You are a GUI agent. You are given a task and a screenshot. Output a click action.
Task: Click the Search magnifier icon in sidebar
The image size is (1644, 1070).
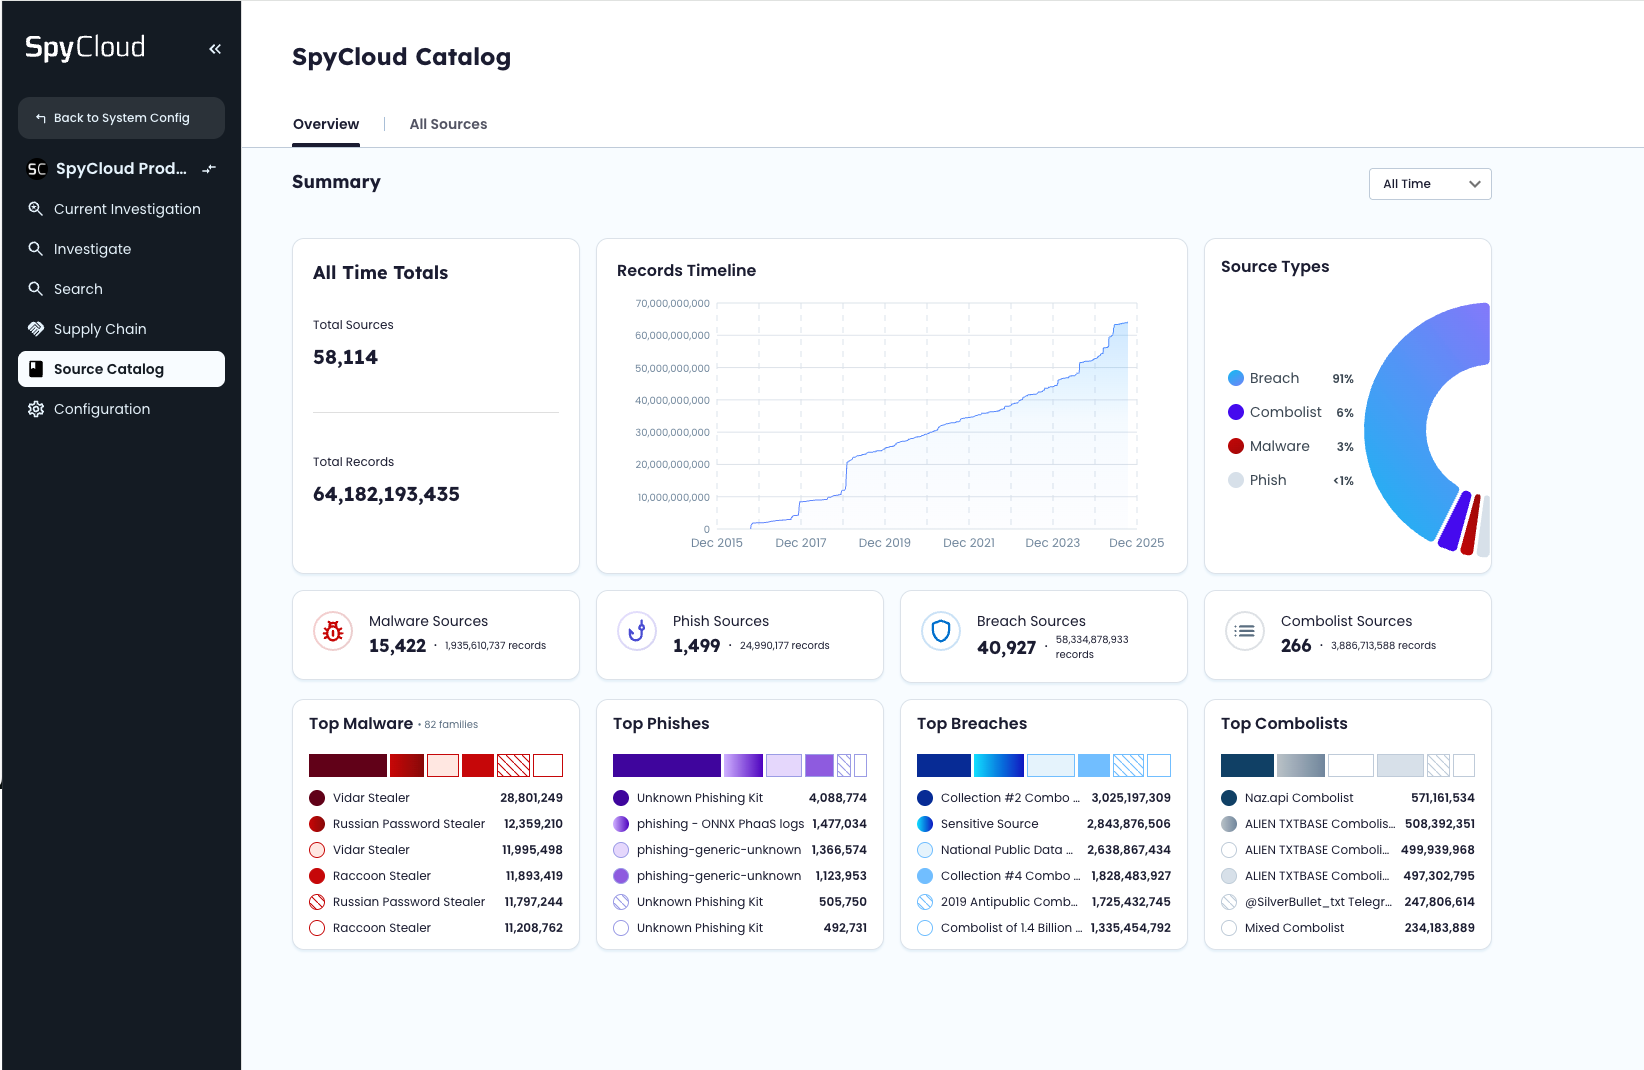[36, 289]
